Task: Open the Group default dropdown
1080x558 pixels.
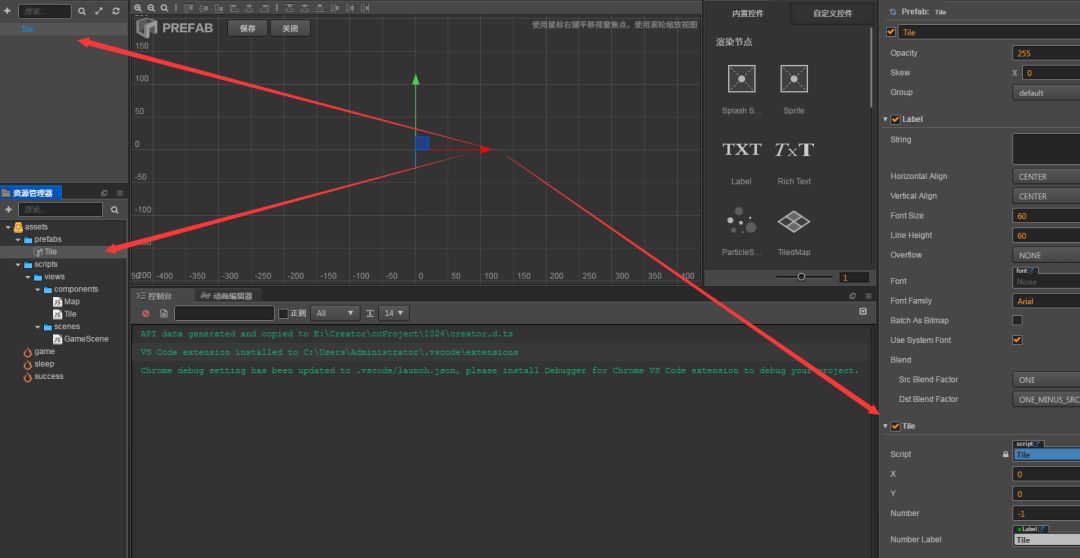Action: pyautogui.click(x=1046, y=92)
